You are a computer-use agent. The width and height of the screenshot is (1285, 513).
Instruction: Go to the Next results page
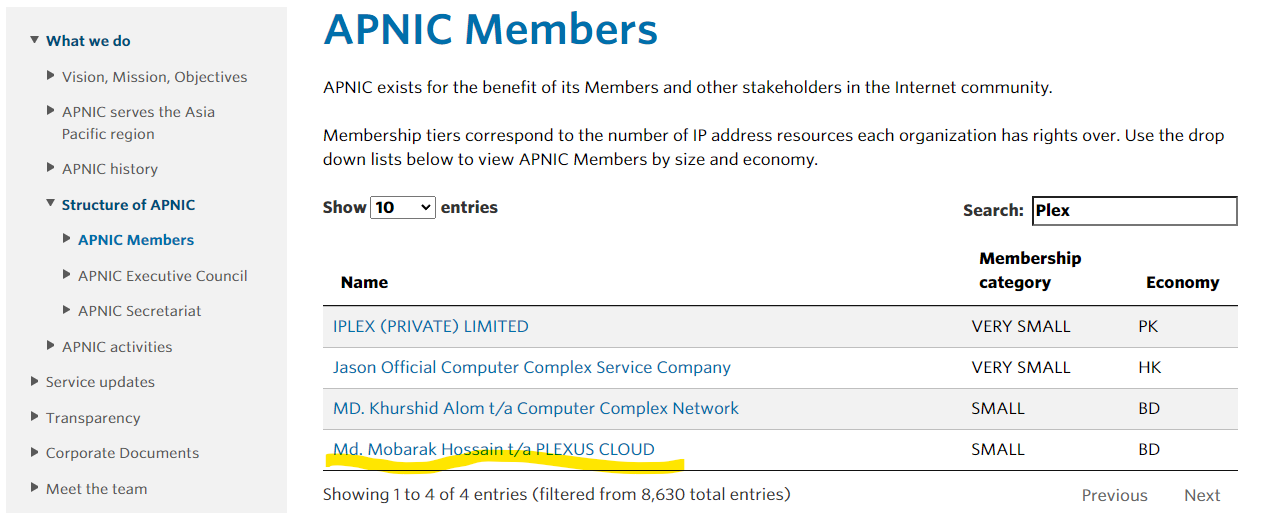pyautogui.click(x=1201, y=495)
